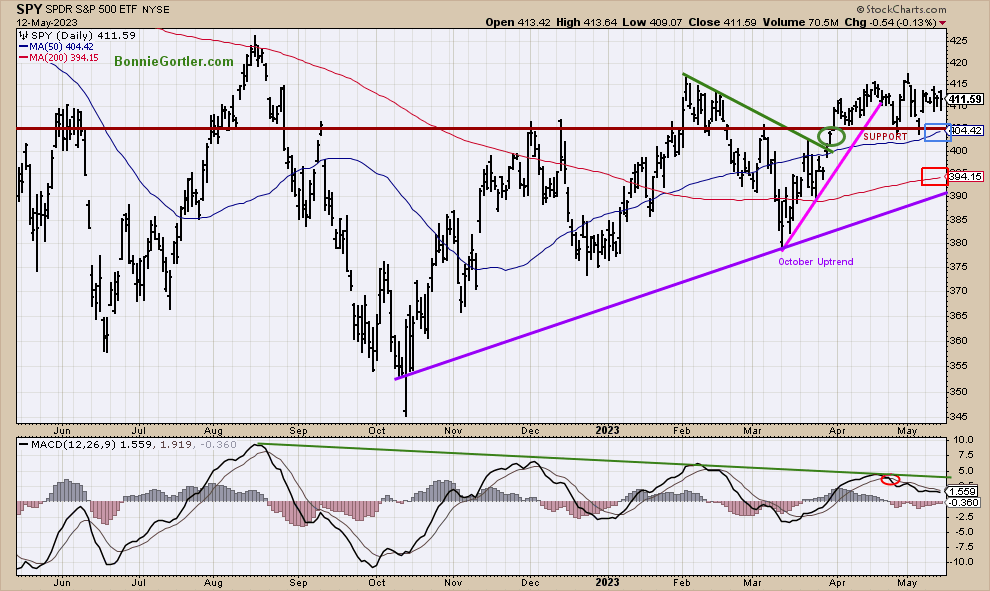Click Jun on the MACD panel time axis
Image resolution: width=990 pixels, height=591 pixels.
coord(62,582)
